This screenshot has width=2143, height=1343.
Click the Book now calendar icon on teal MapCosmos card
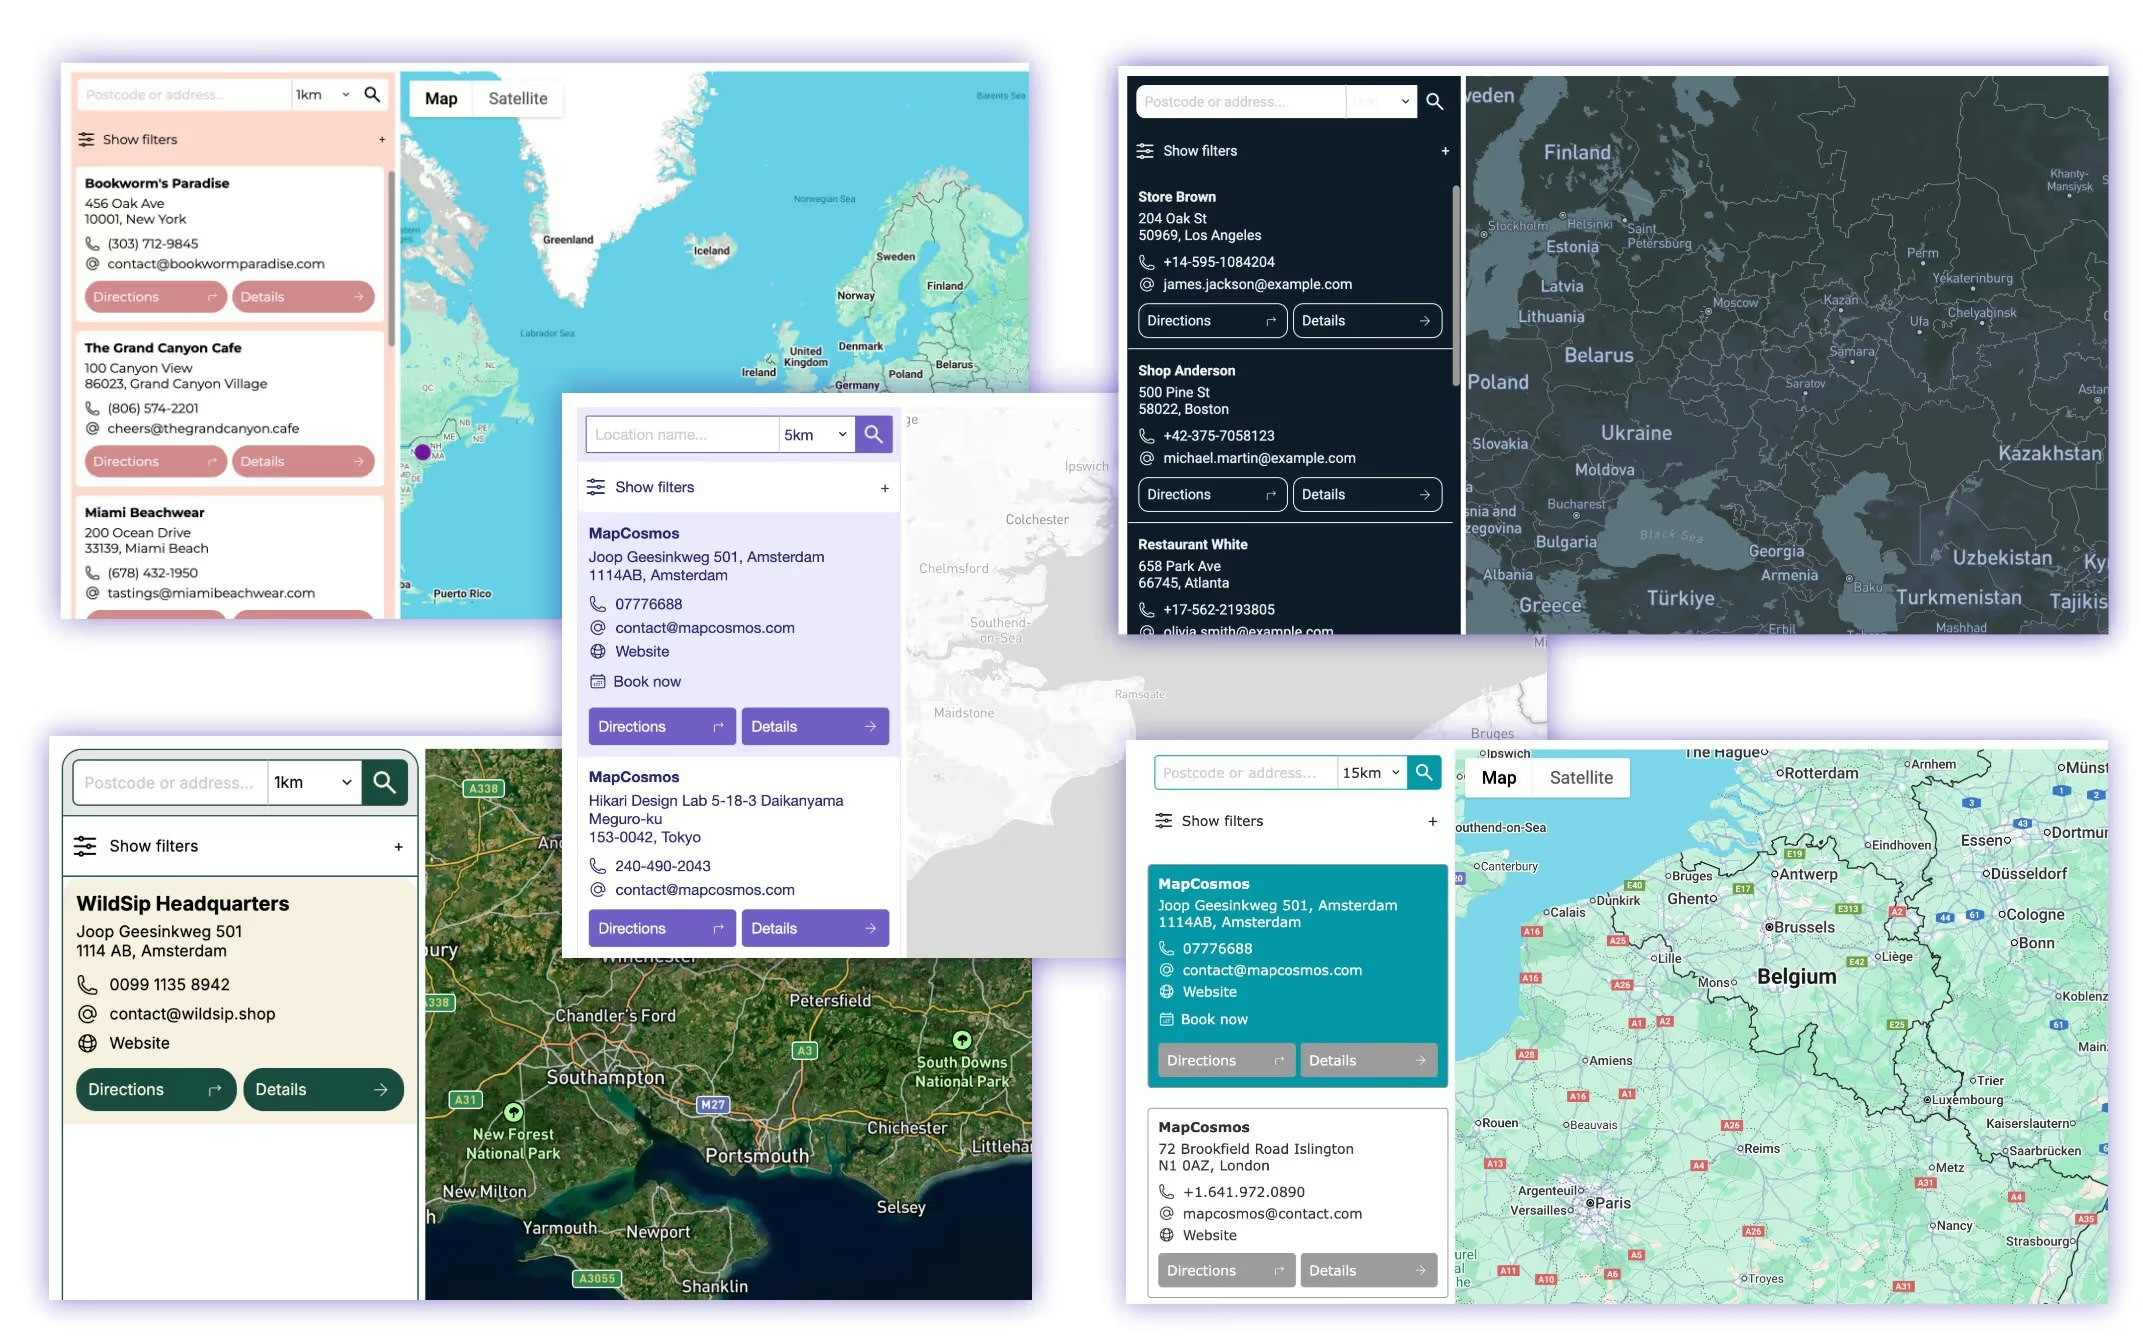click(1167, 1019)
